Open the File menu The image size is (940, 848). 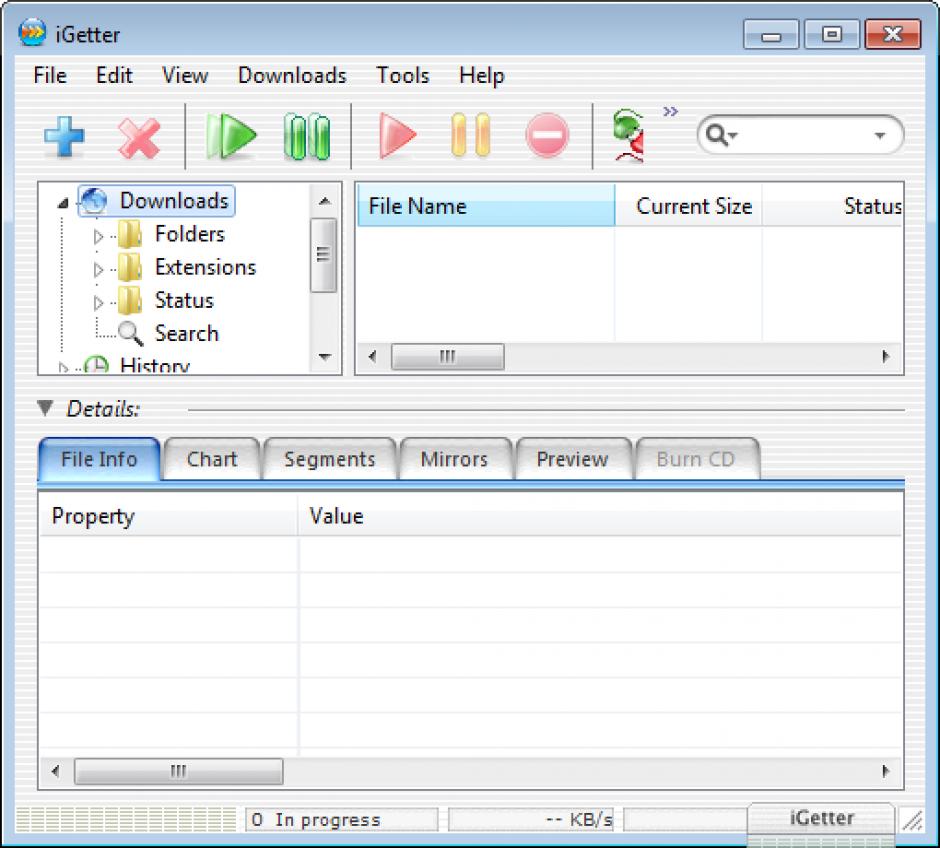click(50, 76)
